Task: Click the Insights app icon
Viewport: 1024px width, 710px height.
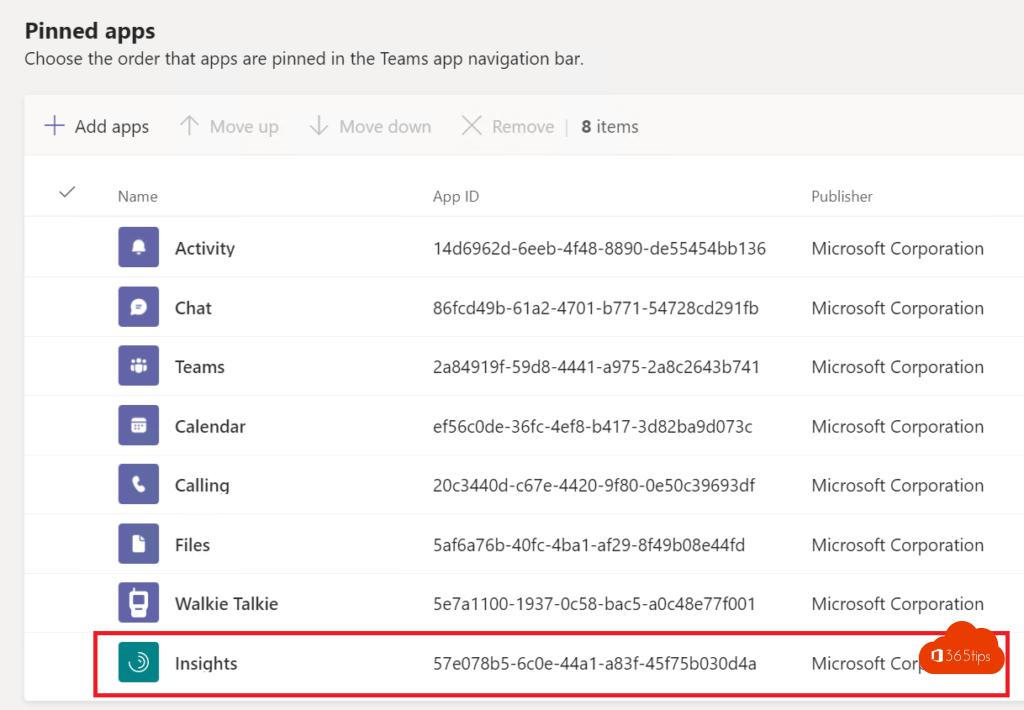Action: (137, 662)
